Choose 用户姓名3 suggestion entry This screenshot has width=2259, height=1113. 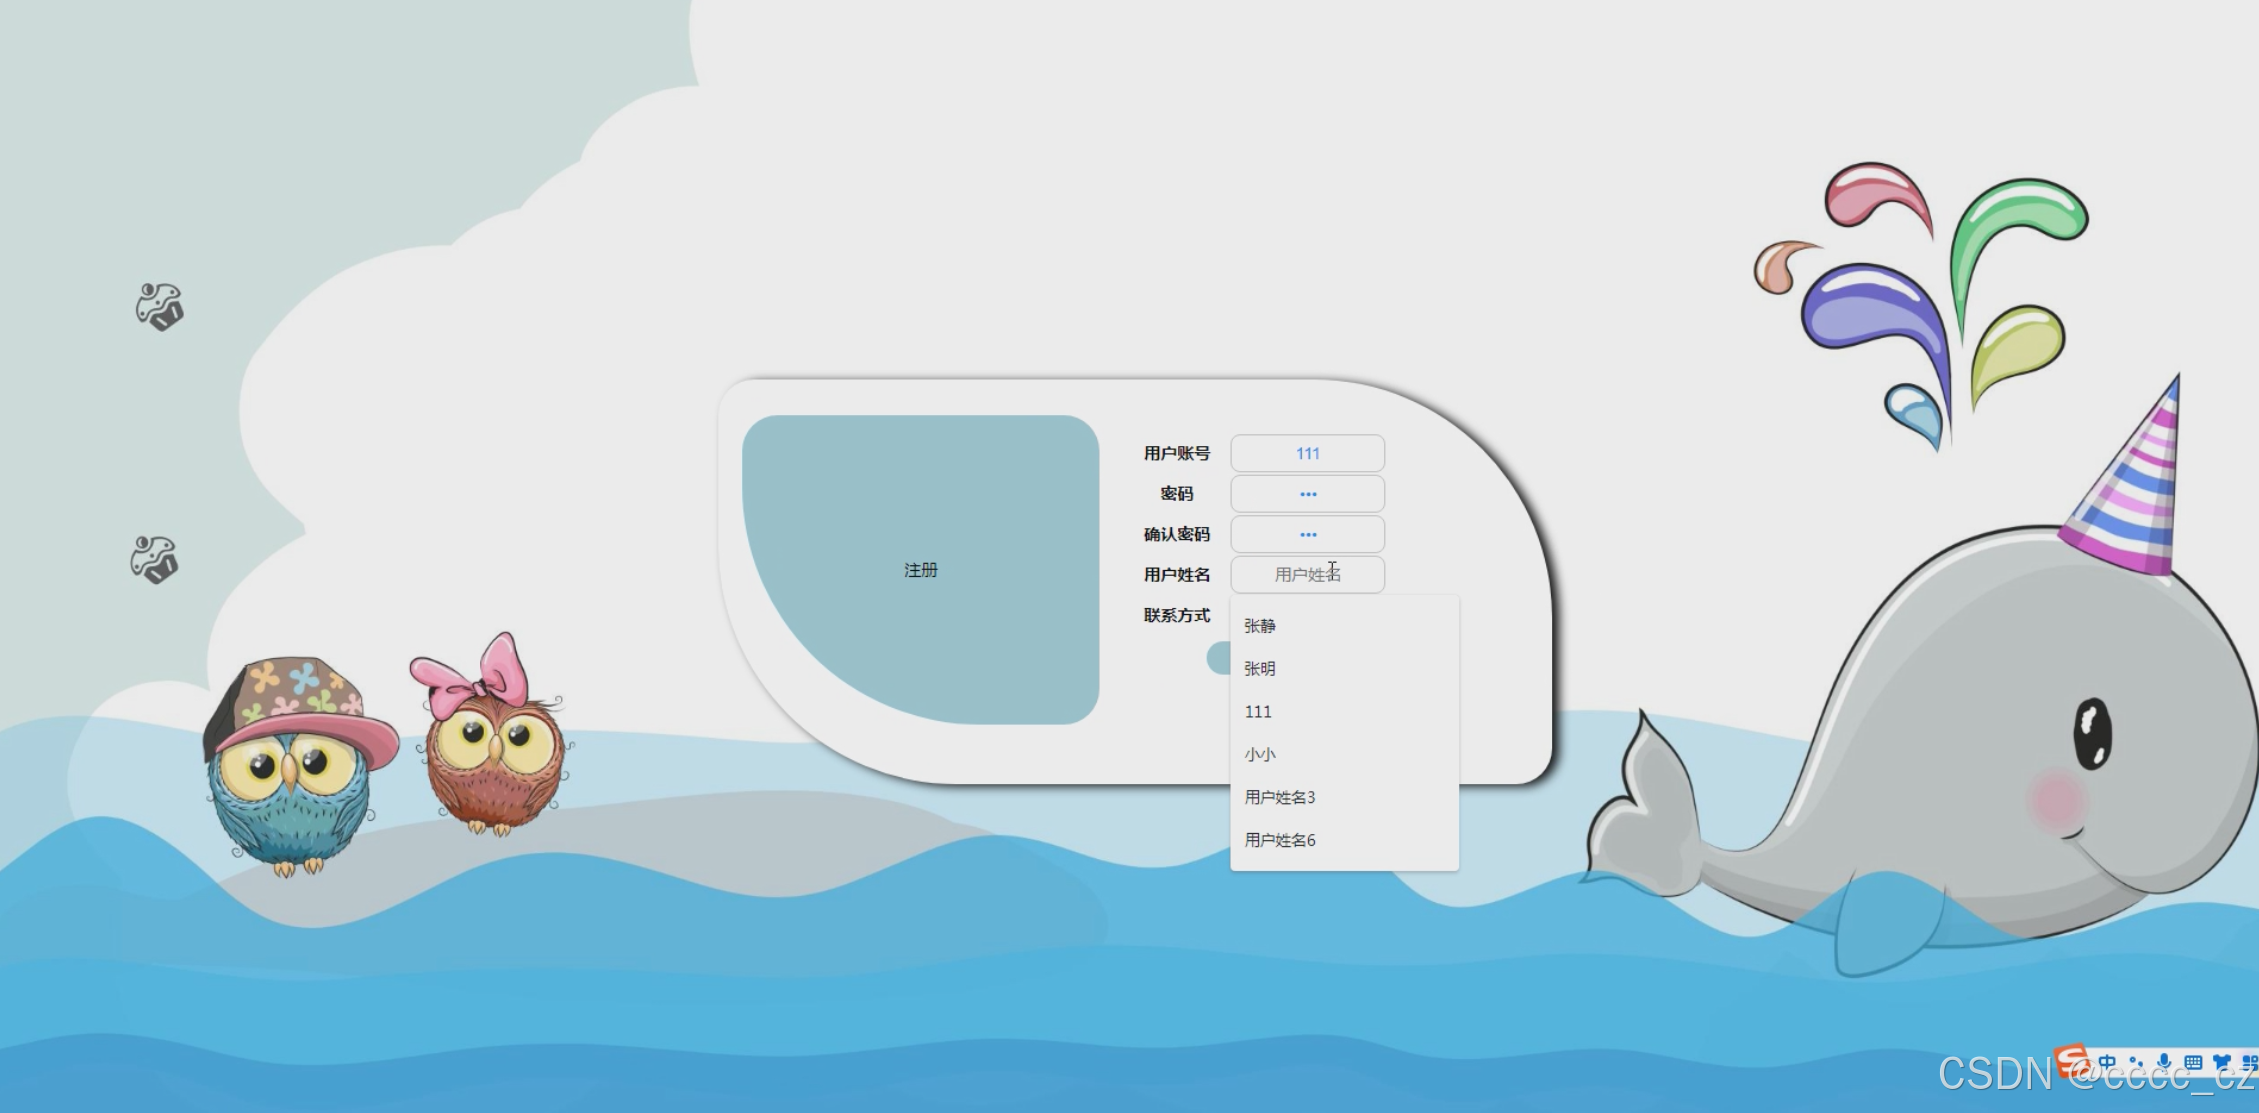1279,798
